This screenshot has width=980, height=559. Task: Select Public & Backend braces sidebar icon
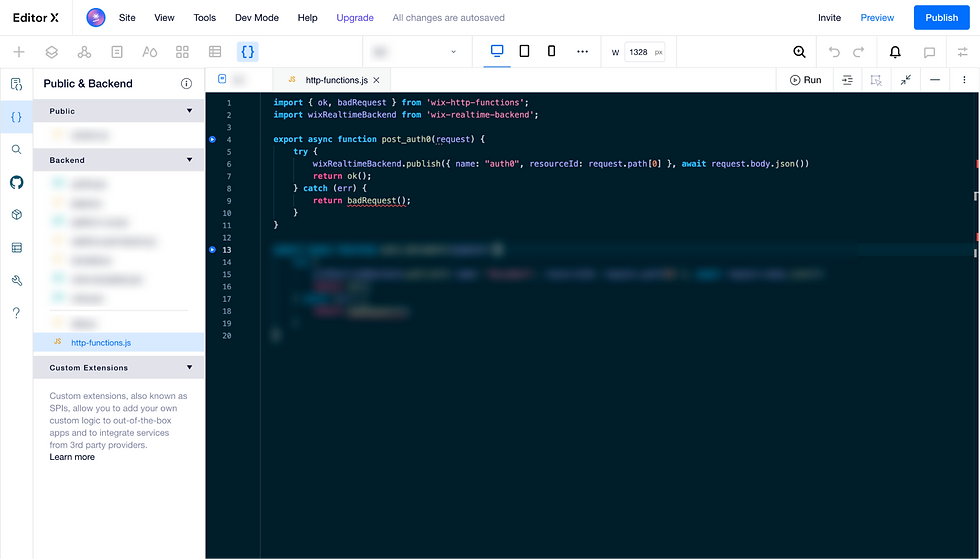coord(16,117)
